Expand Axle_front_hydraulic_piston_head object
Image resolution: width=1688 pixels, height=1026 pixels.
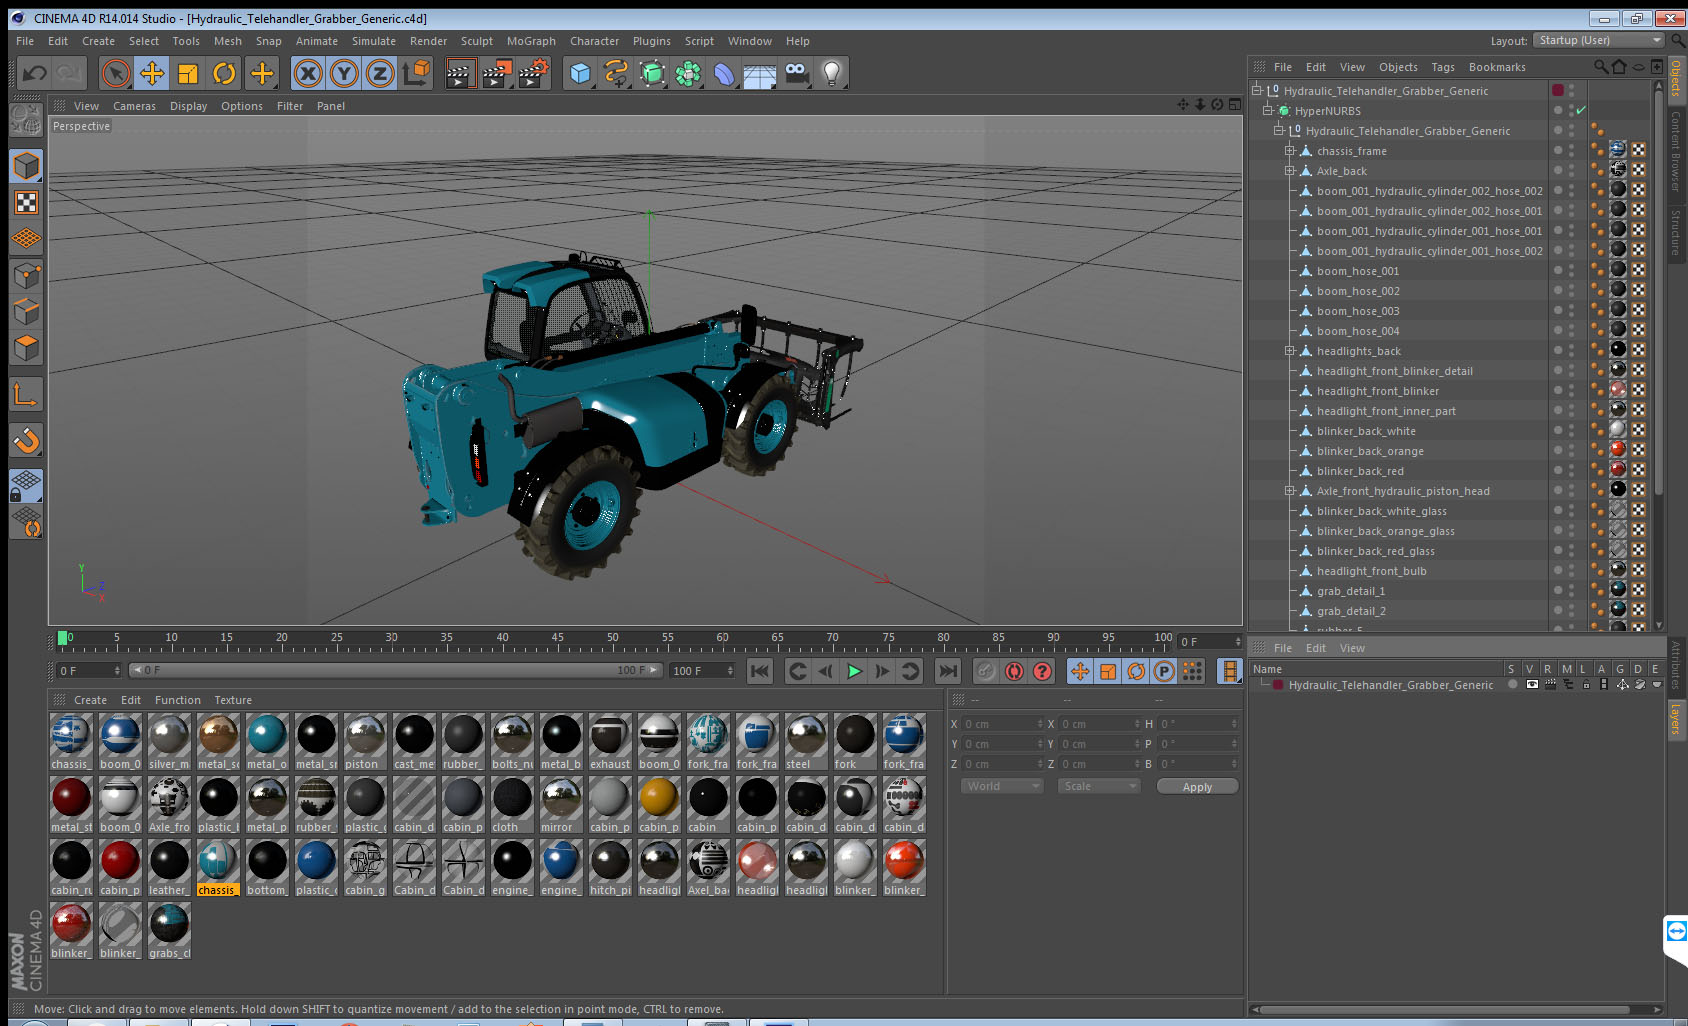tap(1290, 491)
